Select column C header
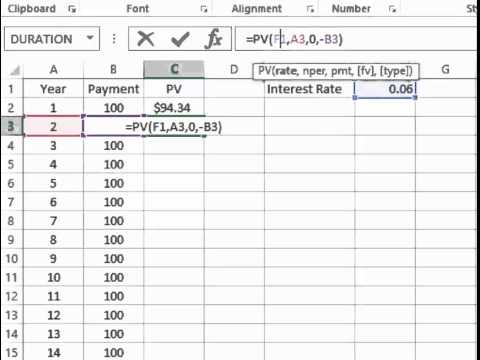This screenshot has height=360, width=480. (x=174, y=69)
